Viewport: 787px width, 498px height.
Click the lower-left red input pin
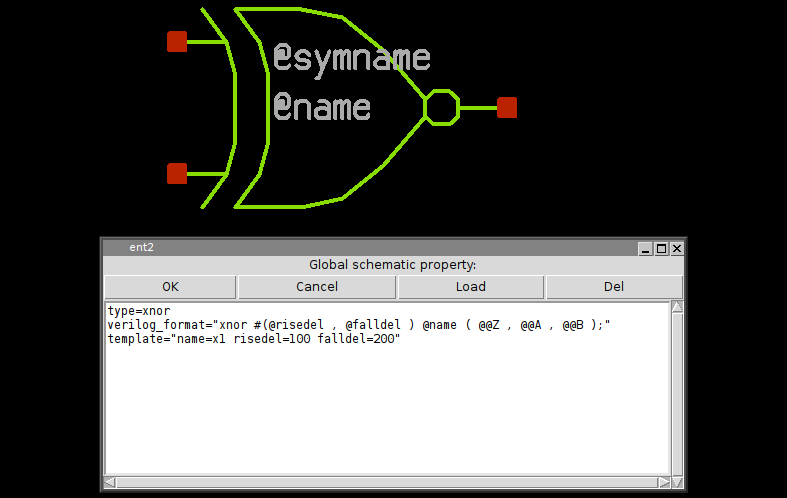[x=177, y=174]
